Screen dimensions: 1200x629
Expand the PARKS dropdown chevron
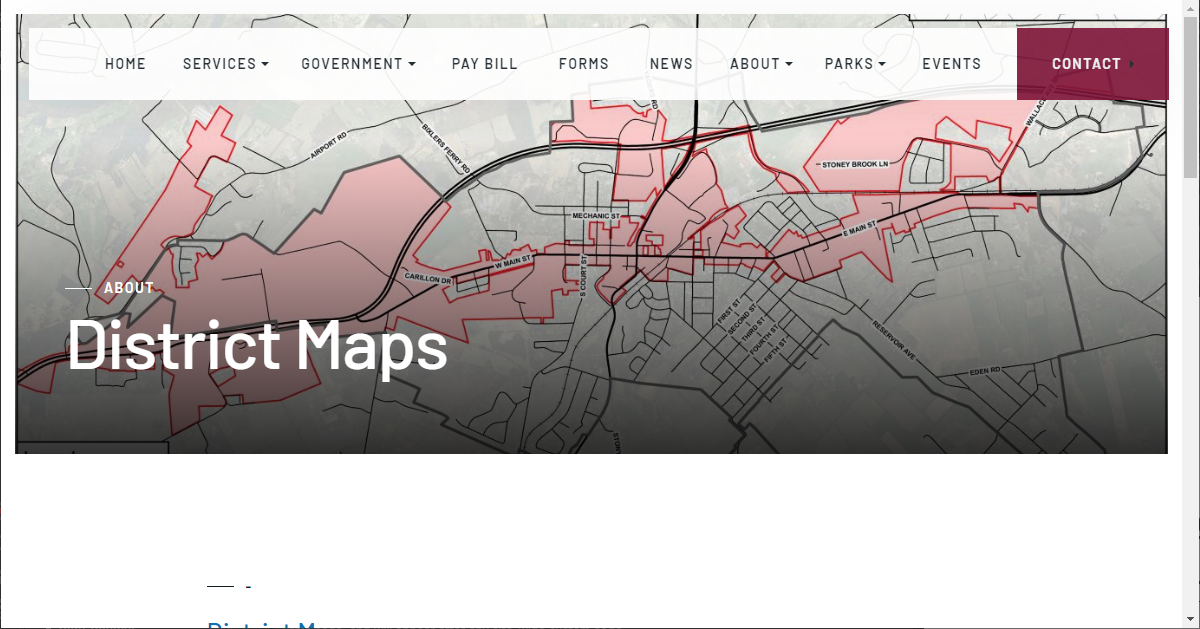[880, 64]
